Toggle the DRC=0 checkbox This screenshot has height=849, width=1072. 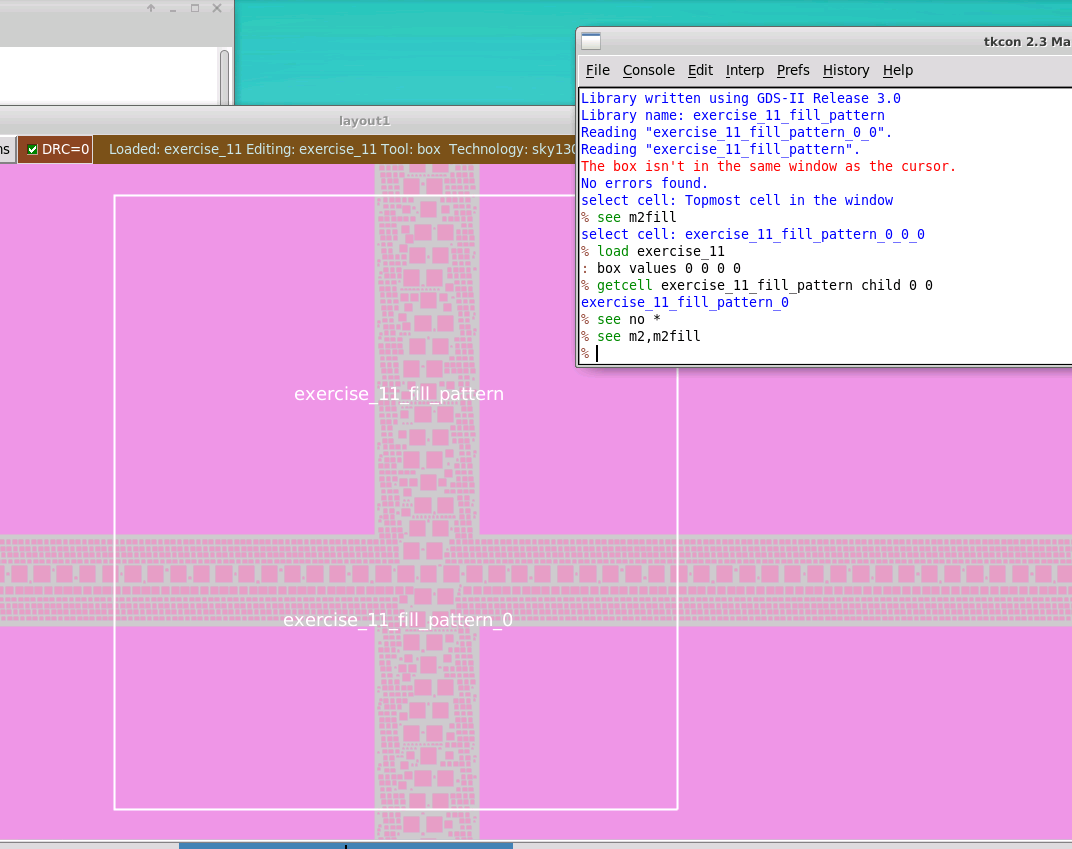32,149
